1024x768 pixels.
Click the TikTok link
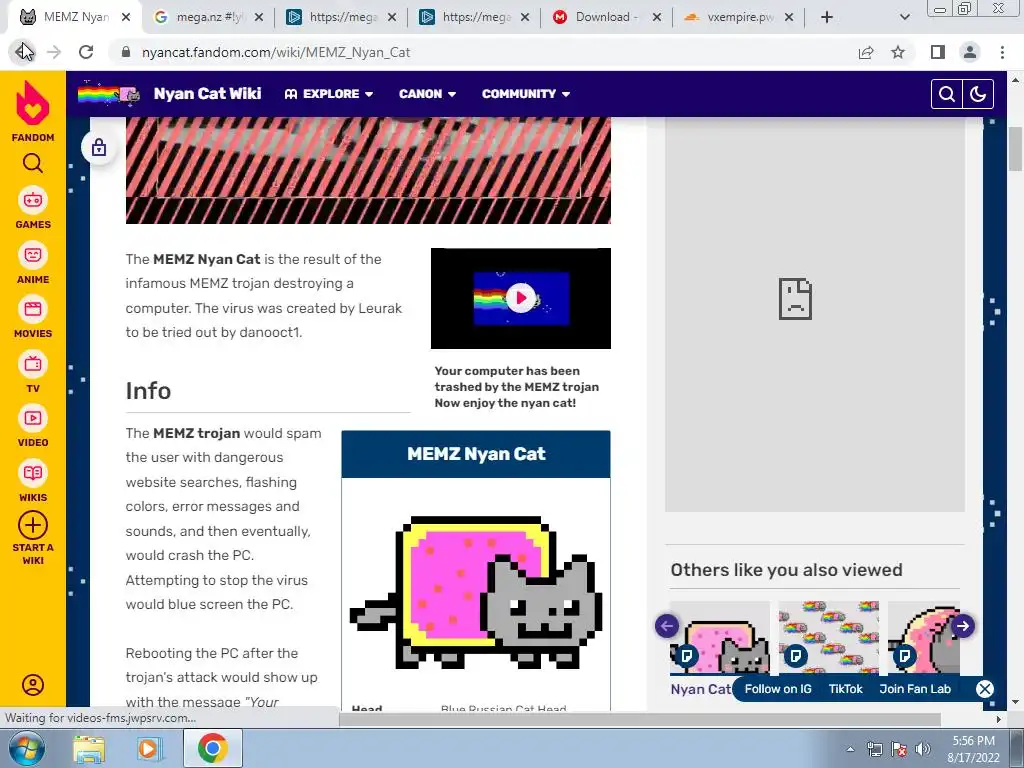tap(845, 689)
